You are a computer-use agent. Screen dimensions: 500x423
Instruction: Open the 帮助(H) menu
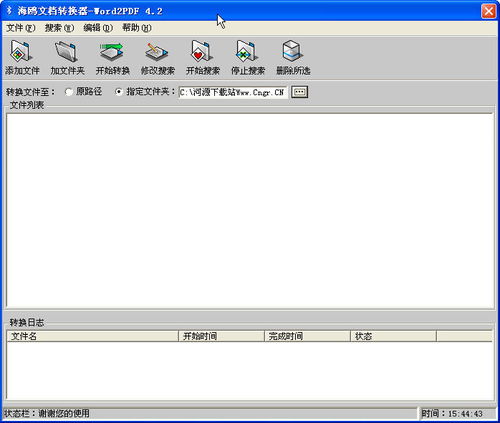tap(137, 28)
